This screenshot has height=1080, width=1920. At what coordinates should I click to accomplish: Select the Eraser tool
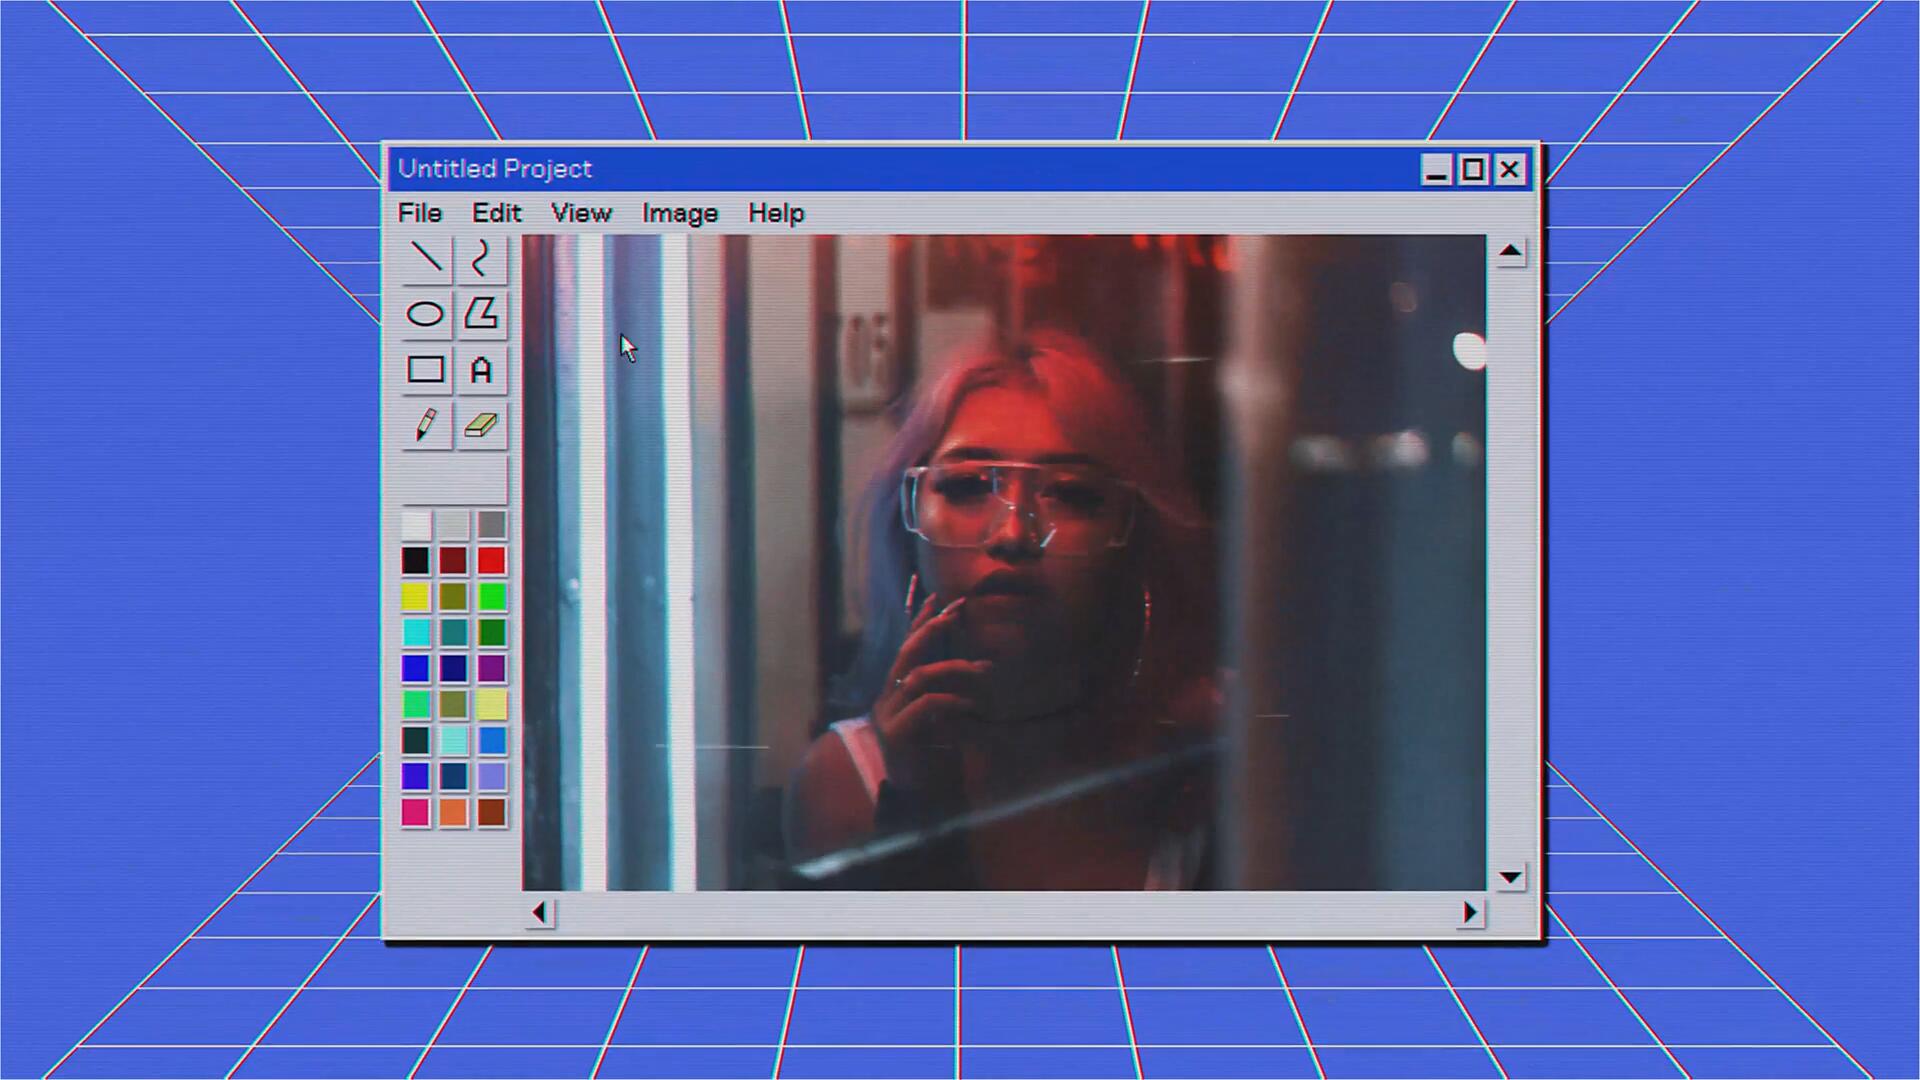[481, 426]
